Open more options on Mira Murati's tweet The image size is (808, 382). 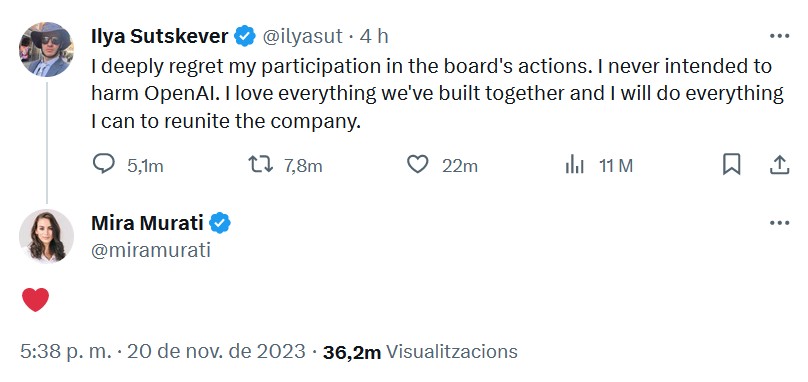click(x=780, y=223)
